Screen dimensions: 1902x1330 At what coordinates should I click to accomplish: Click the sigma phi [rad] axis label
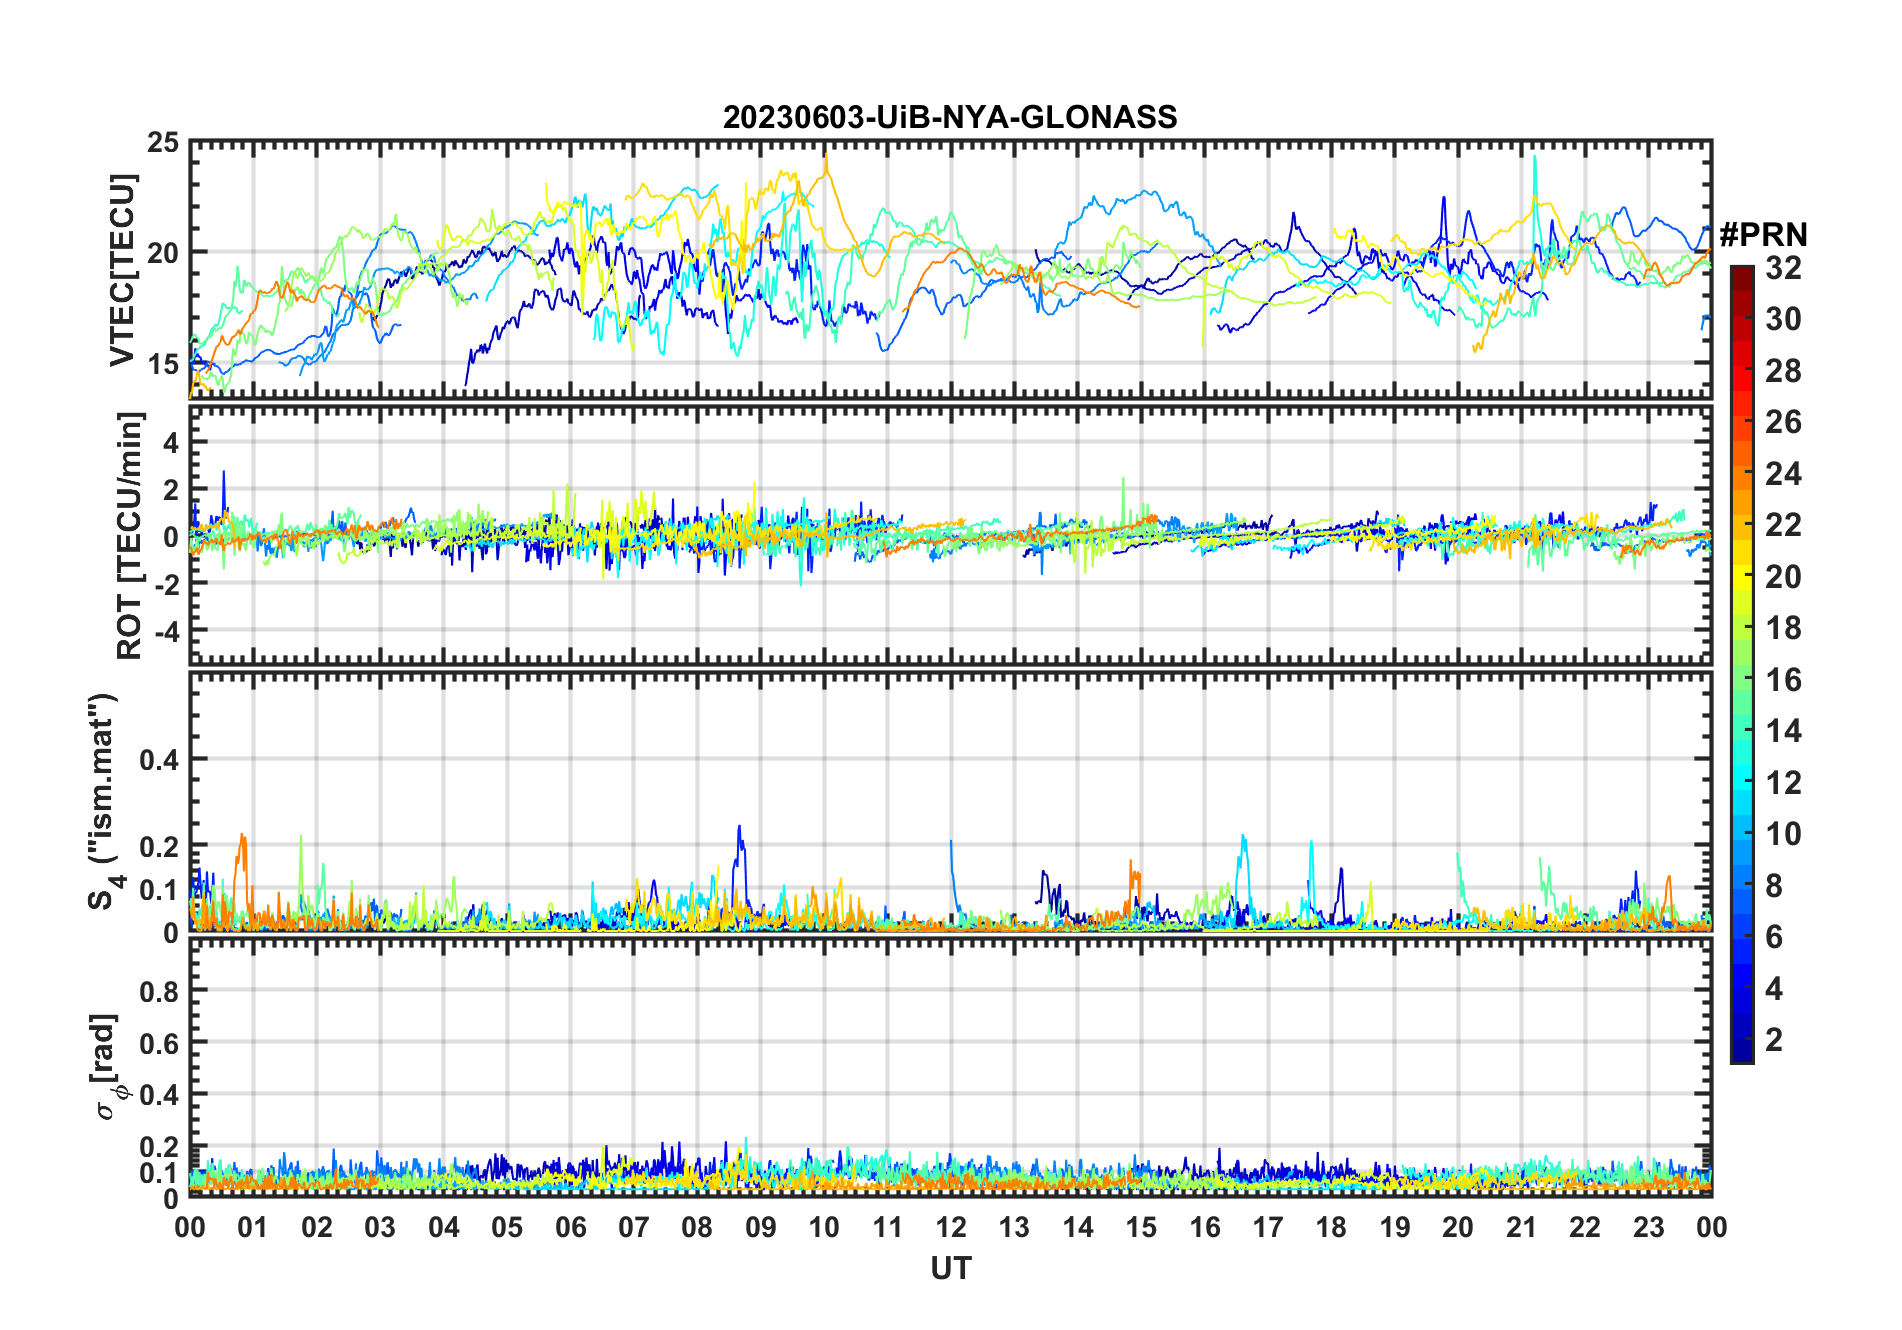(106, 1067)
